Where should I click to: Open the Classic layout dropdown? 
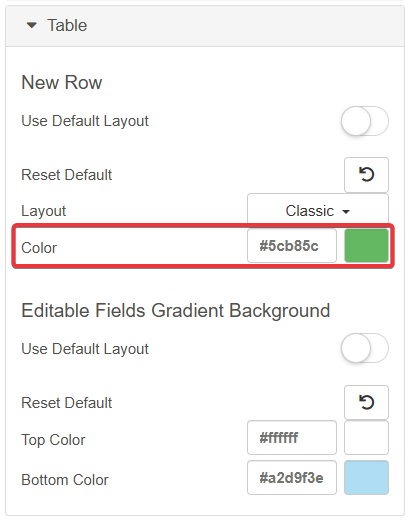318,211
